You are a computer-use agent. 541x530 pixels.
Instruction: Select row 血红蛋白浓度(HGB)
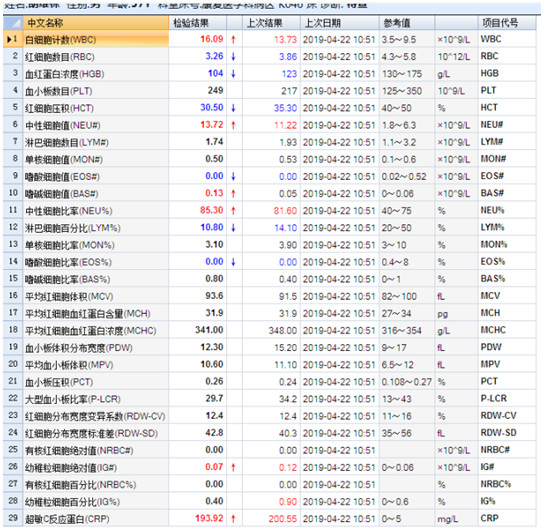[x=269, y=73]
